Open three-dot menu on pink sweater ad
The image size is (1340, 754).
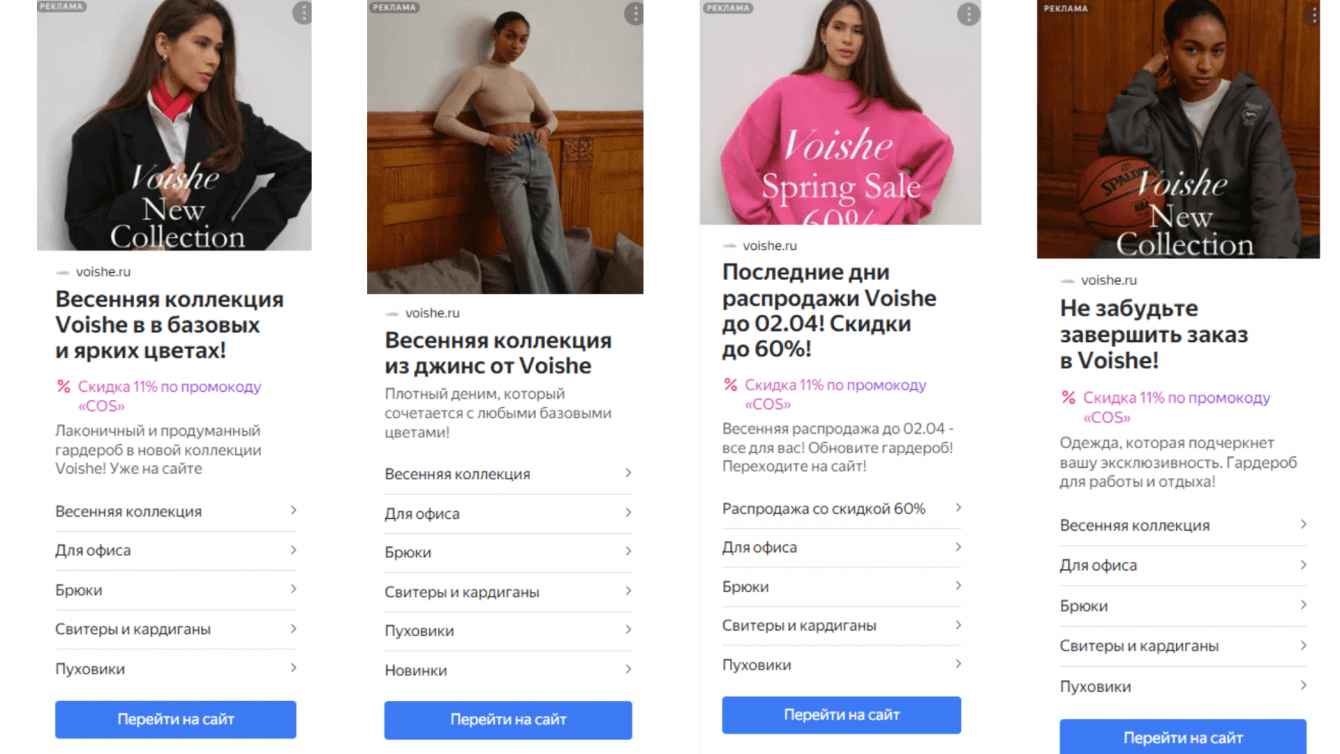point(968,14)
